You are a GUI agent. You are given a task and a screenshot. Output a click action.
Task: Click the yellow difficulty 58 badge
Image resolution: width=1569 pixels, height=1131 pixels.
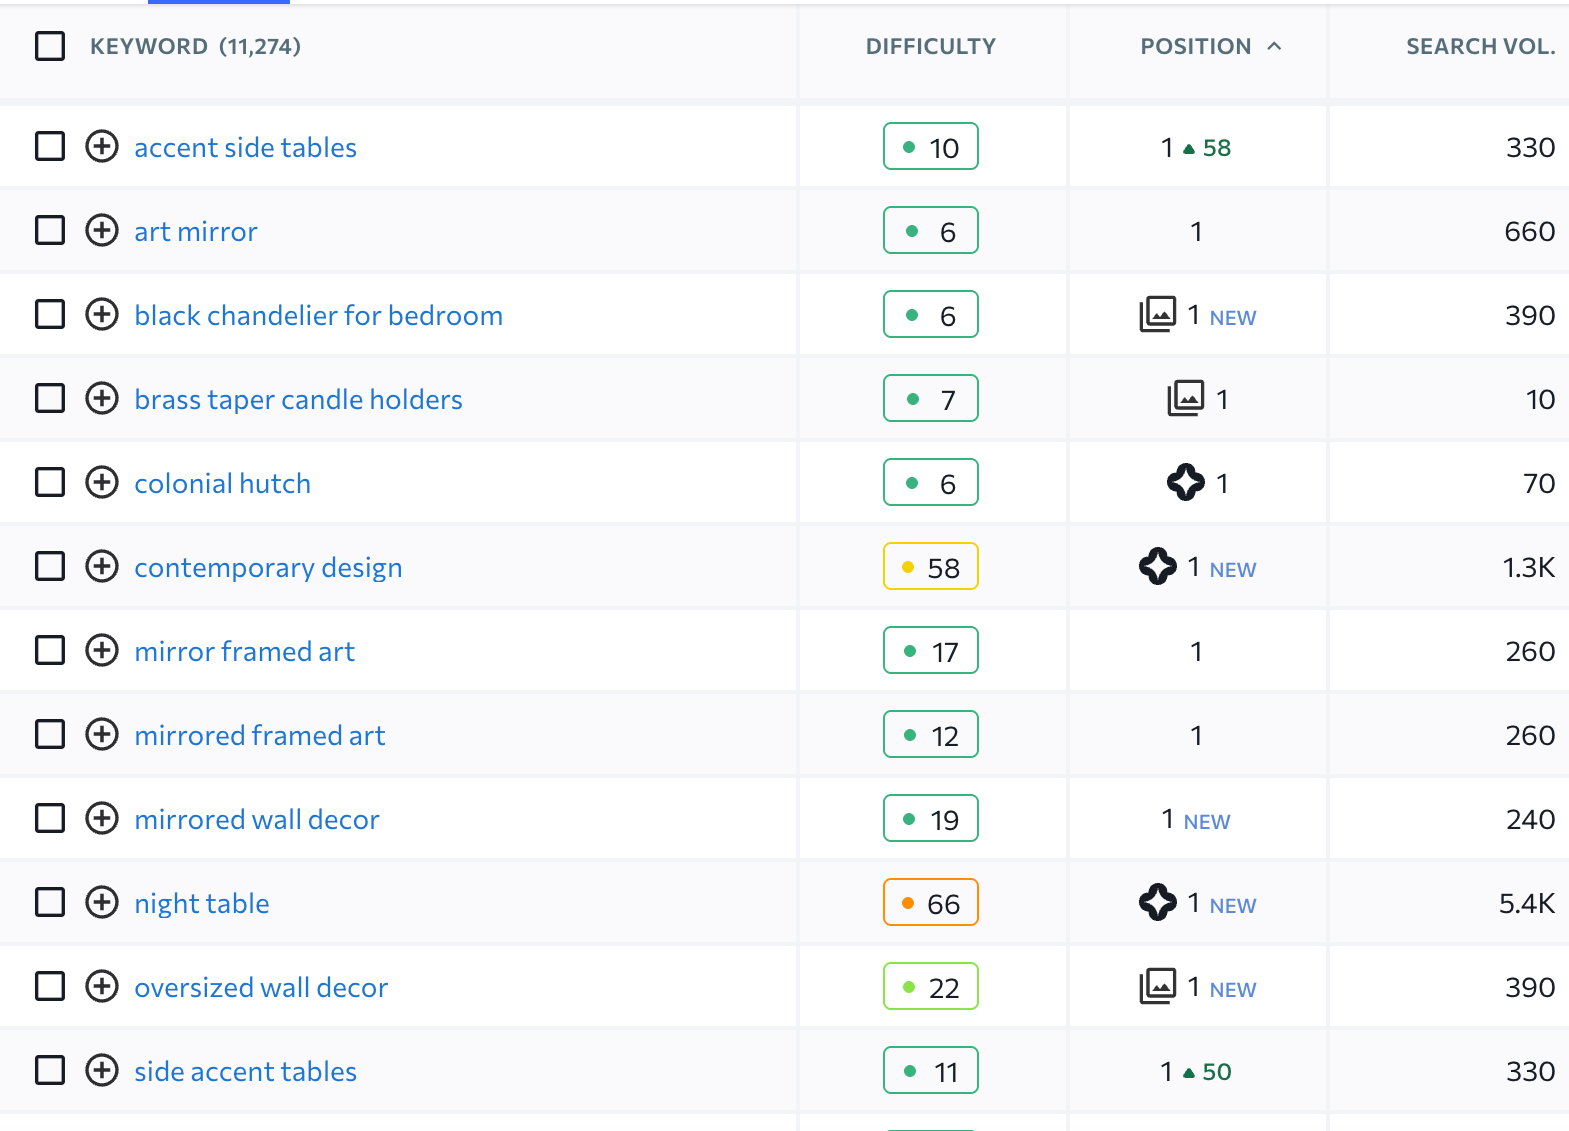[x=931, y=567]
